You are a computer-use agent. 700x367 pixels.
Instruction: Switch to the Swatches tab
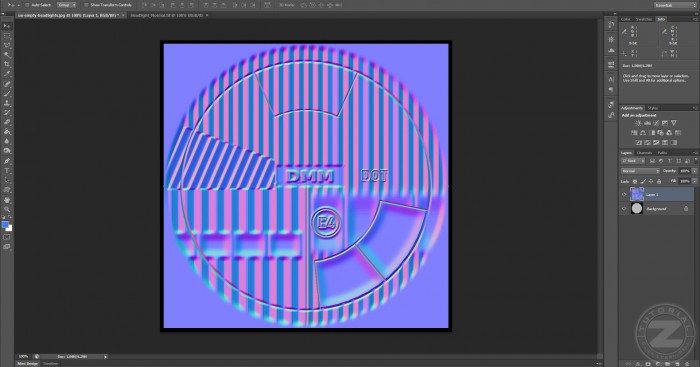(644, 19)
